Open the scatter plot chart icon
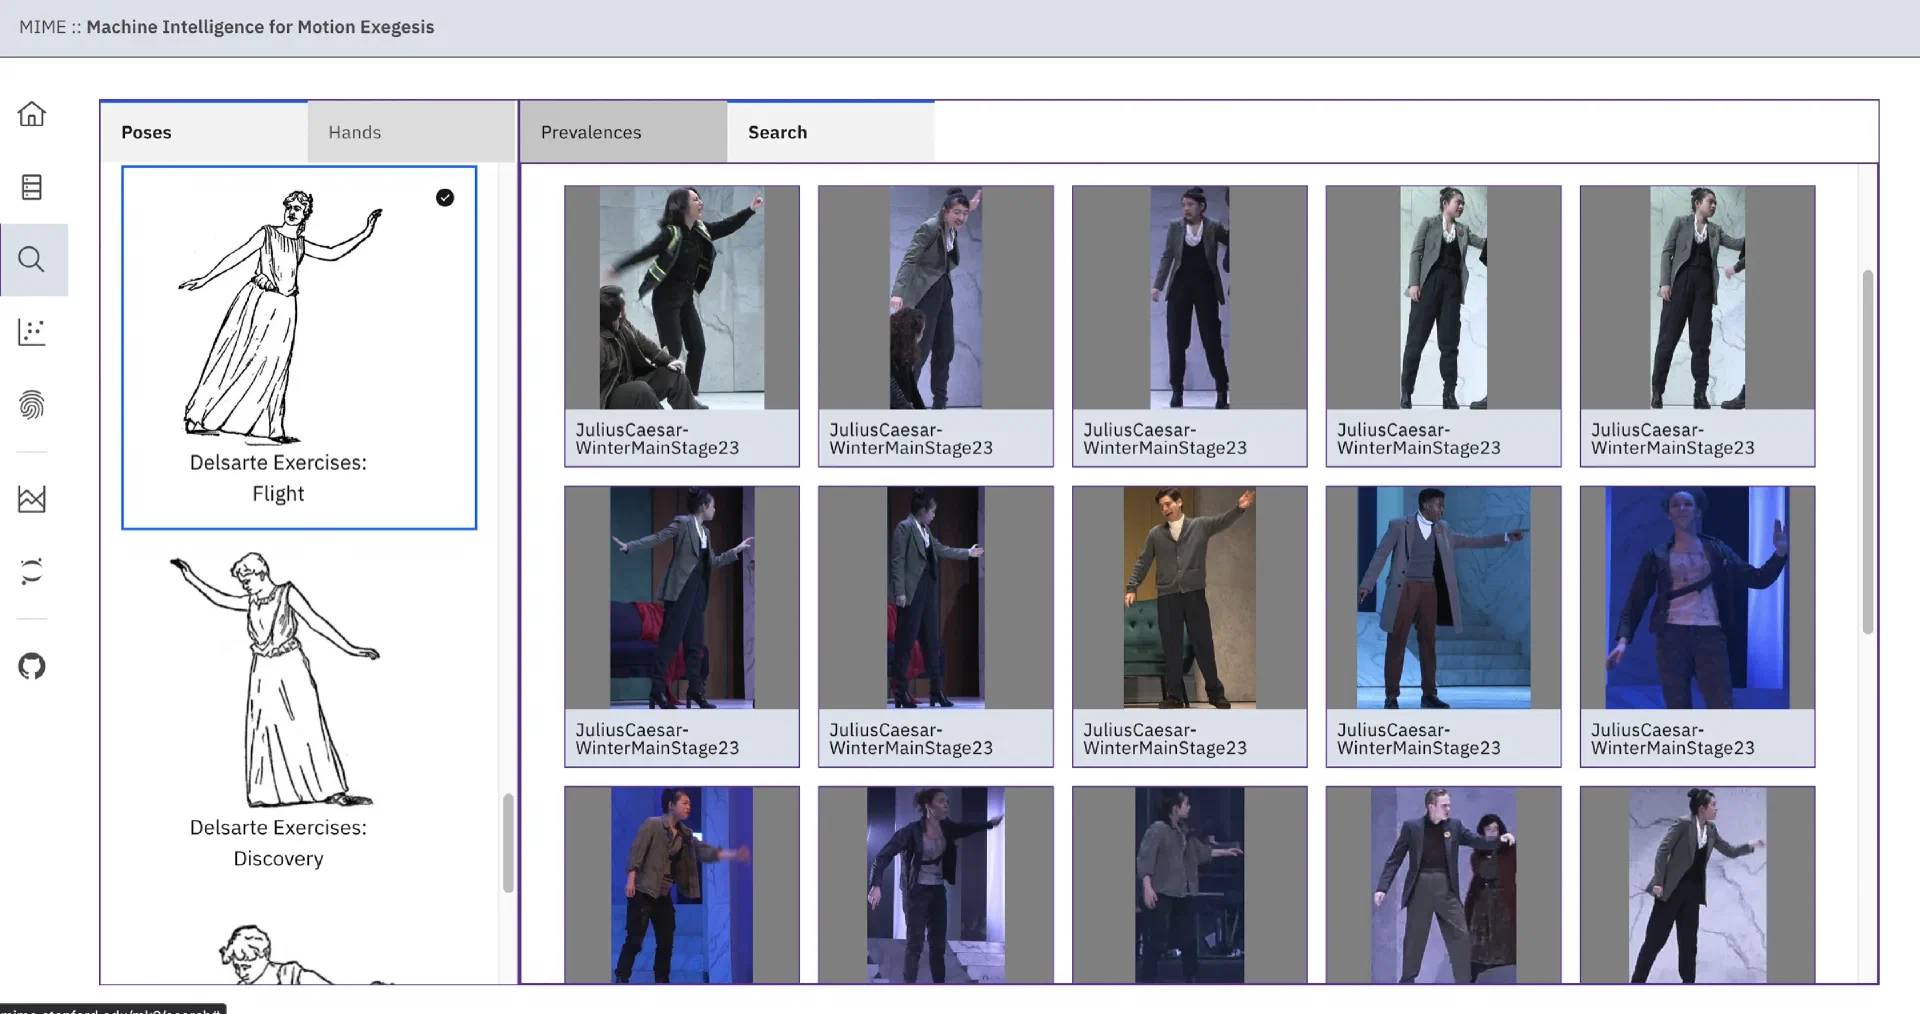 [x=32, y=332]
